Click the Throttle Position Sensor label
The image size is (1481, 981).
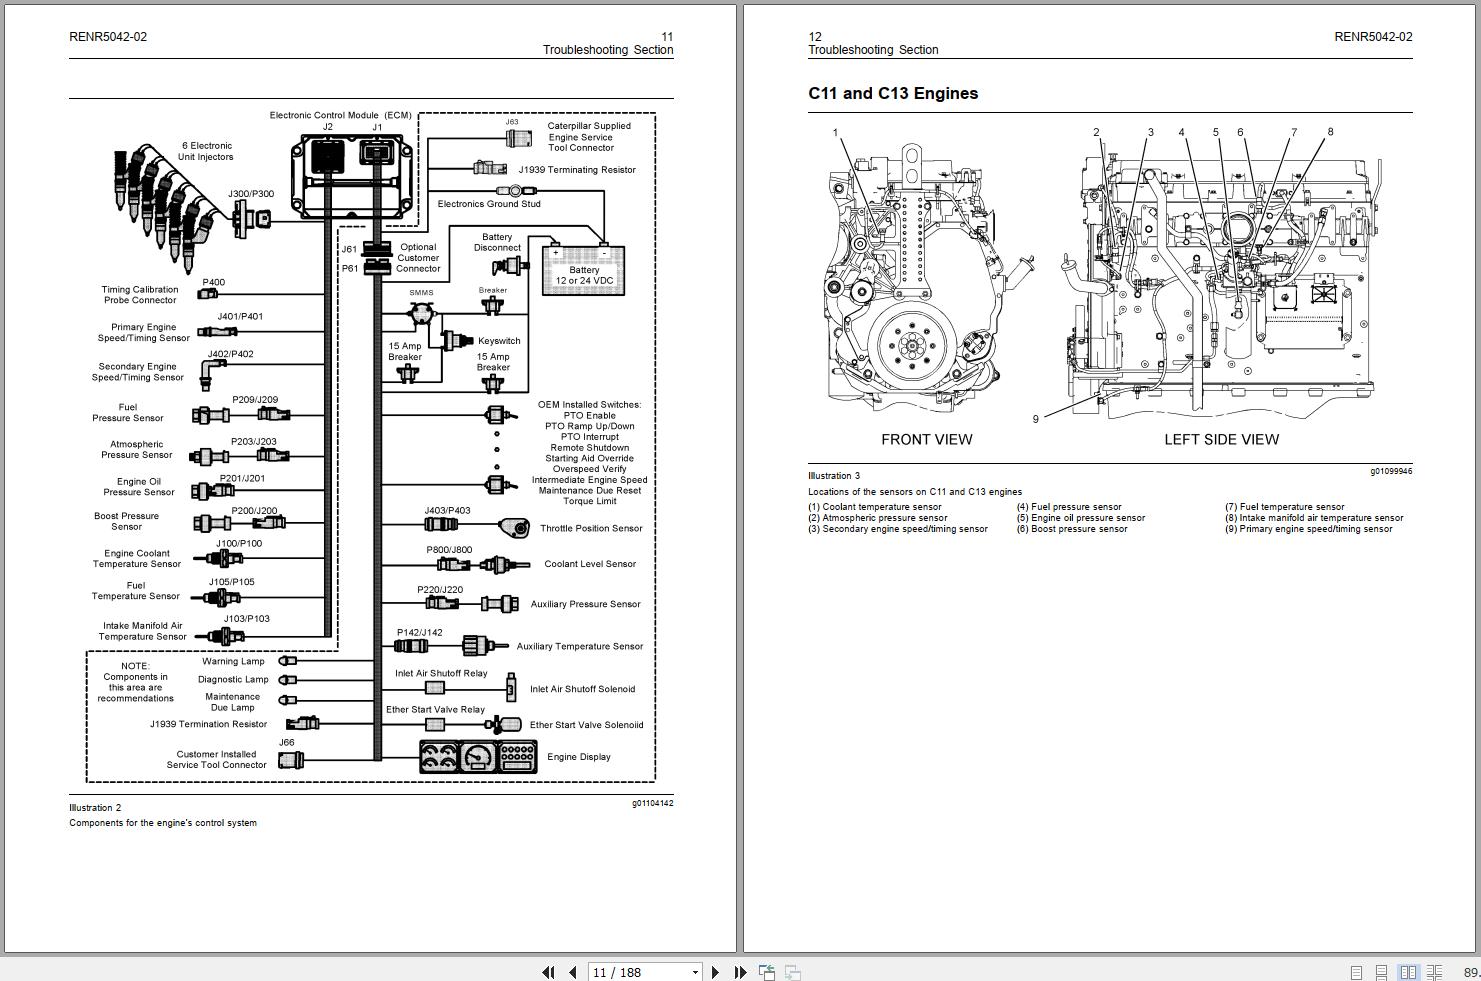point(590,528)
